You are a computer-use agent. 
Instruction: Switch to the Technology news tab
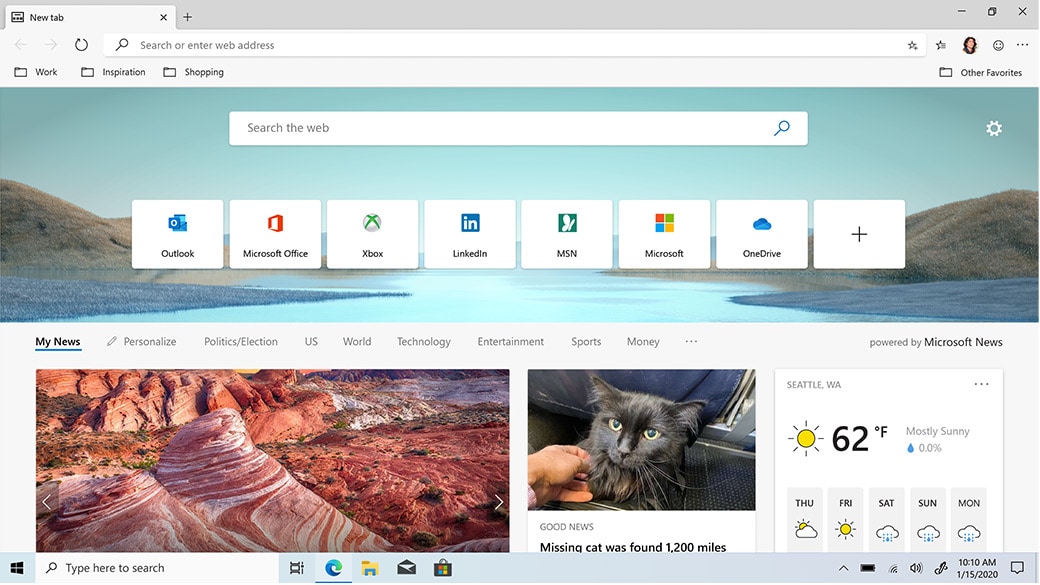423,342
